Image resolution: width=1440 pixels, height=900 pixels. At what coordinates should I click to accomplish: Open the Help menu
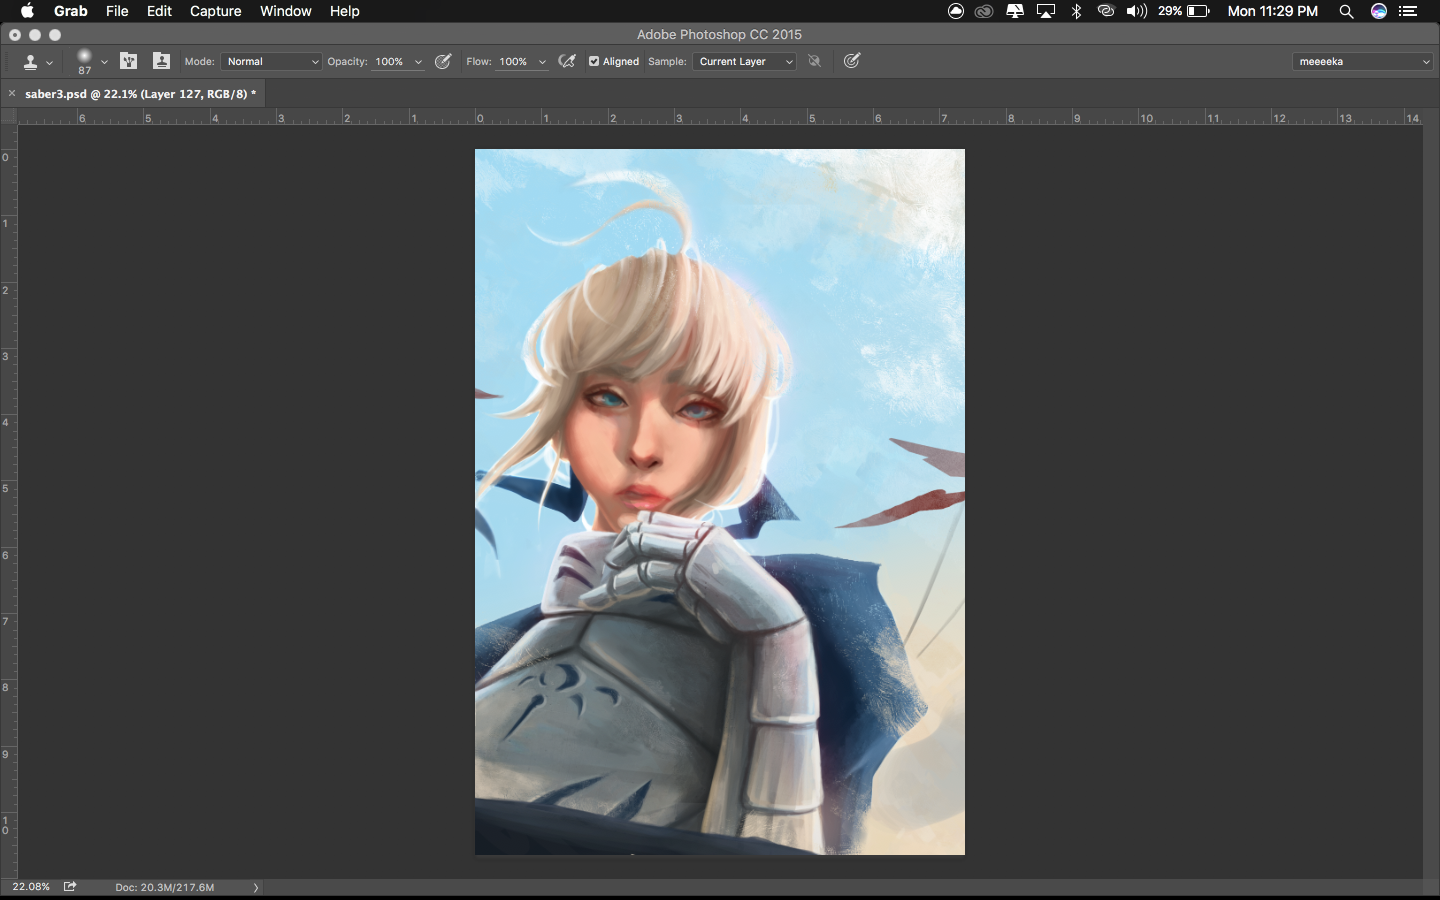point(344,11)
